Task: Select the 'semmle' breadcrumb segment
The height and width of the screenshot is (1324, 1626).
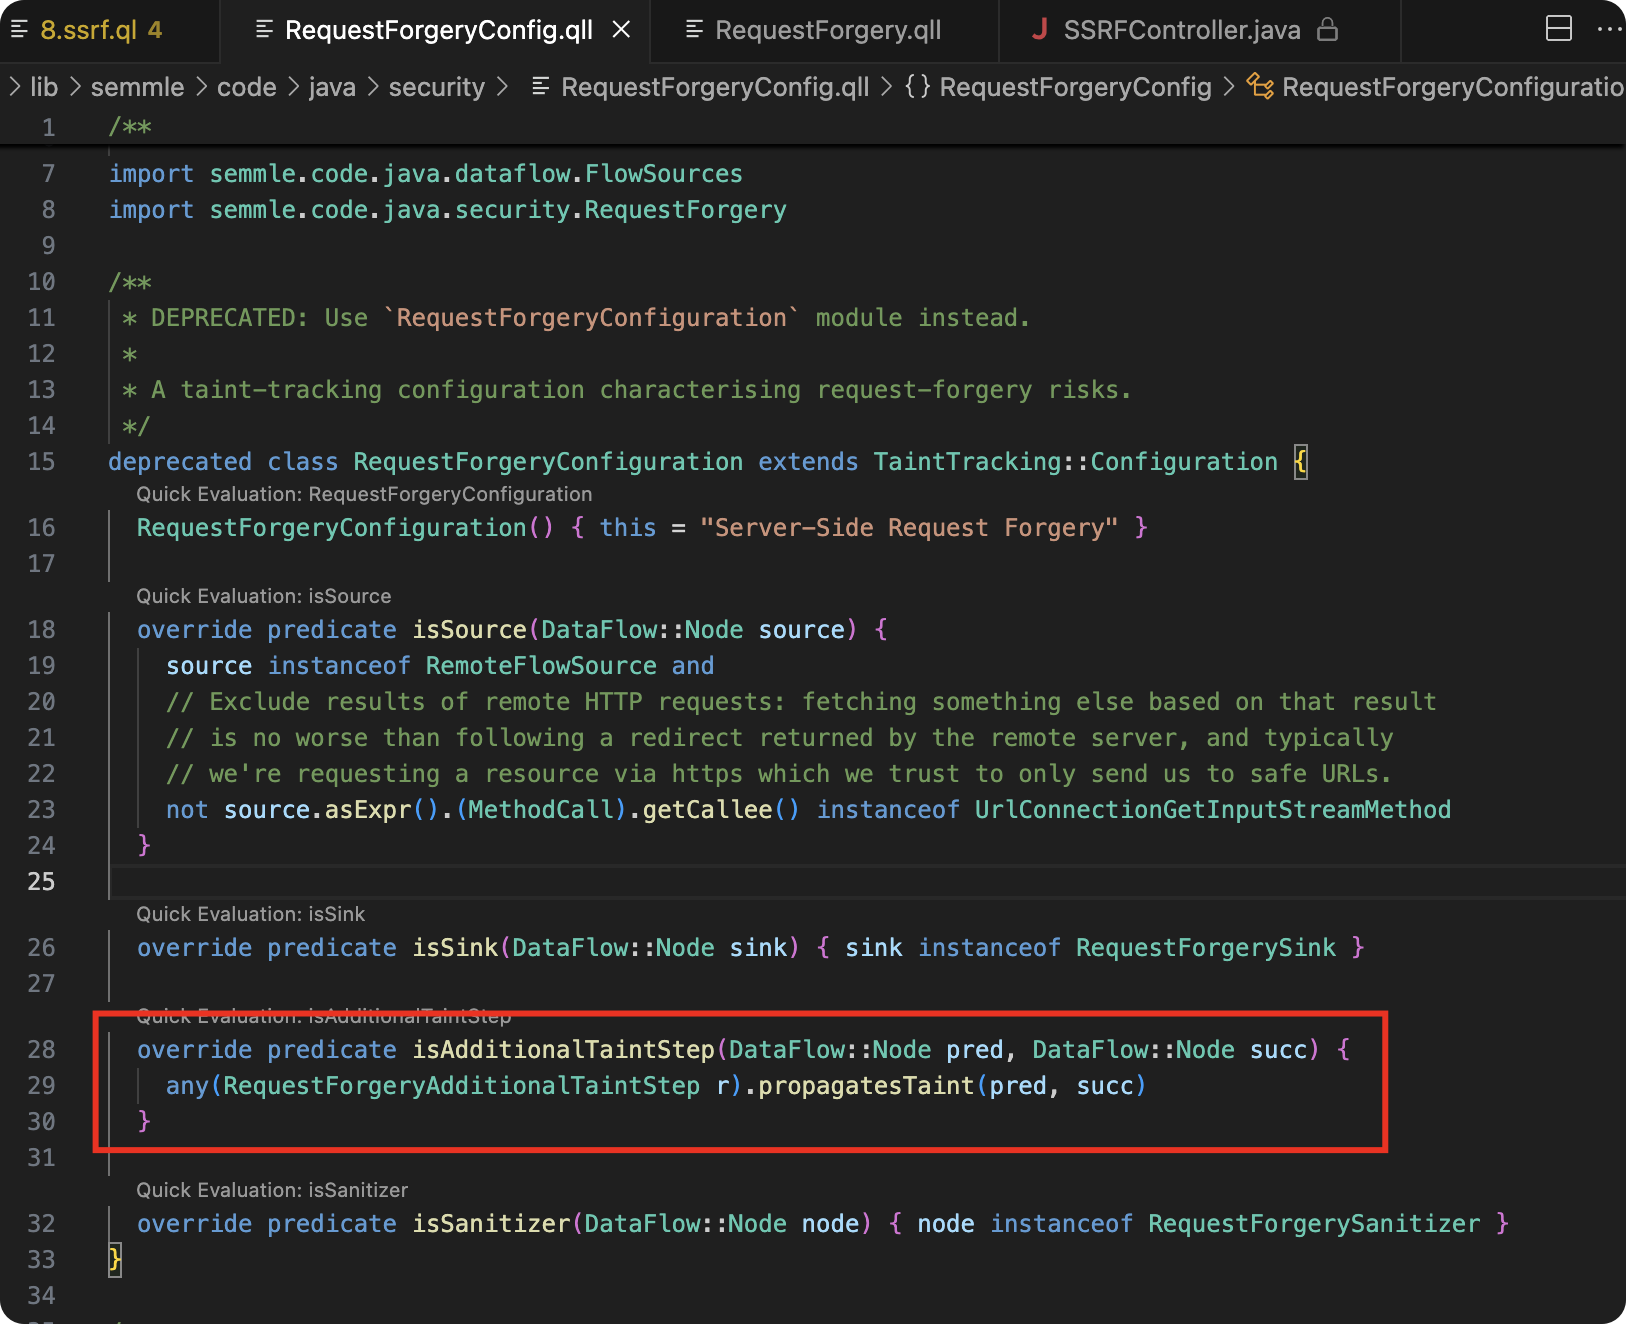Action: point(137,87)
